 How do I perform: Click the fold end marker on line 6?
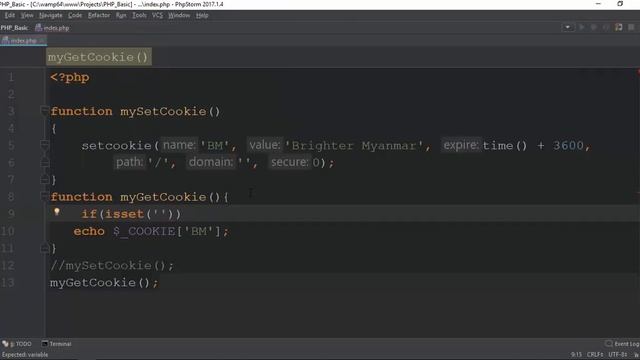[x=44, y=162]
